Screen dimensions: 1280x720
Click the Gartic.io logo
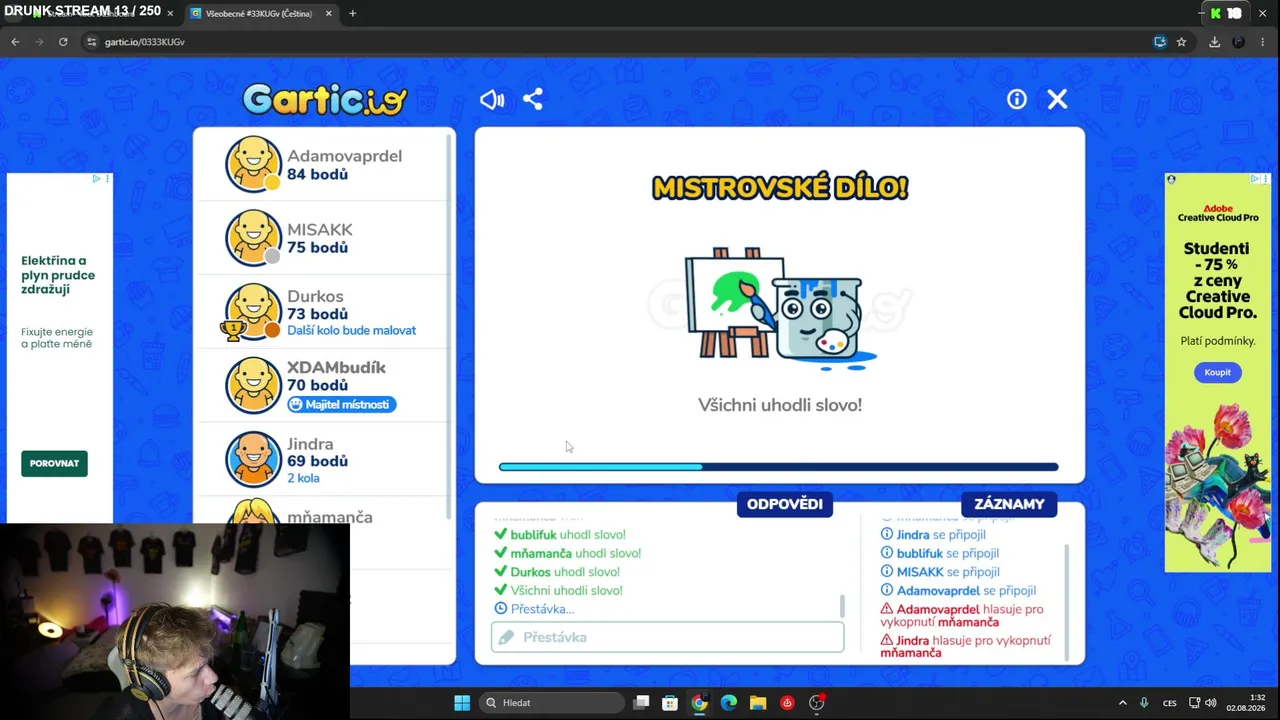324,99
